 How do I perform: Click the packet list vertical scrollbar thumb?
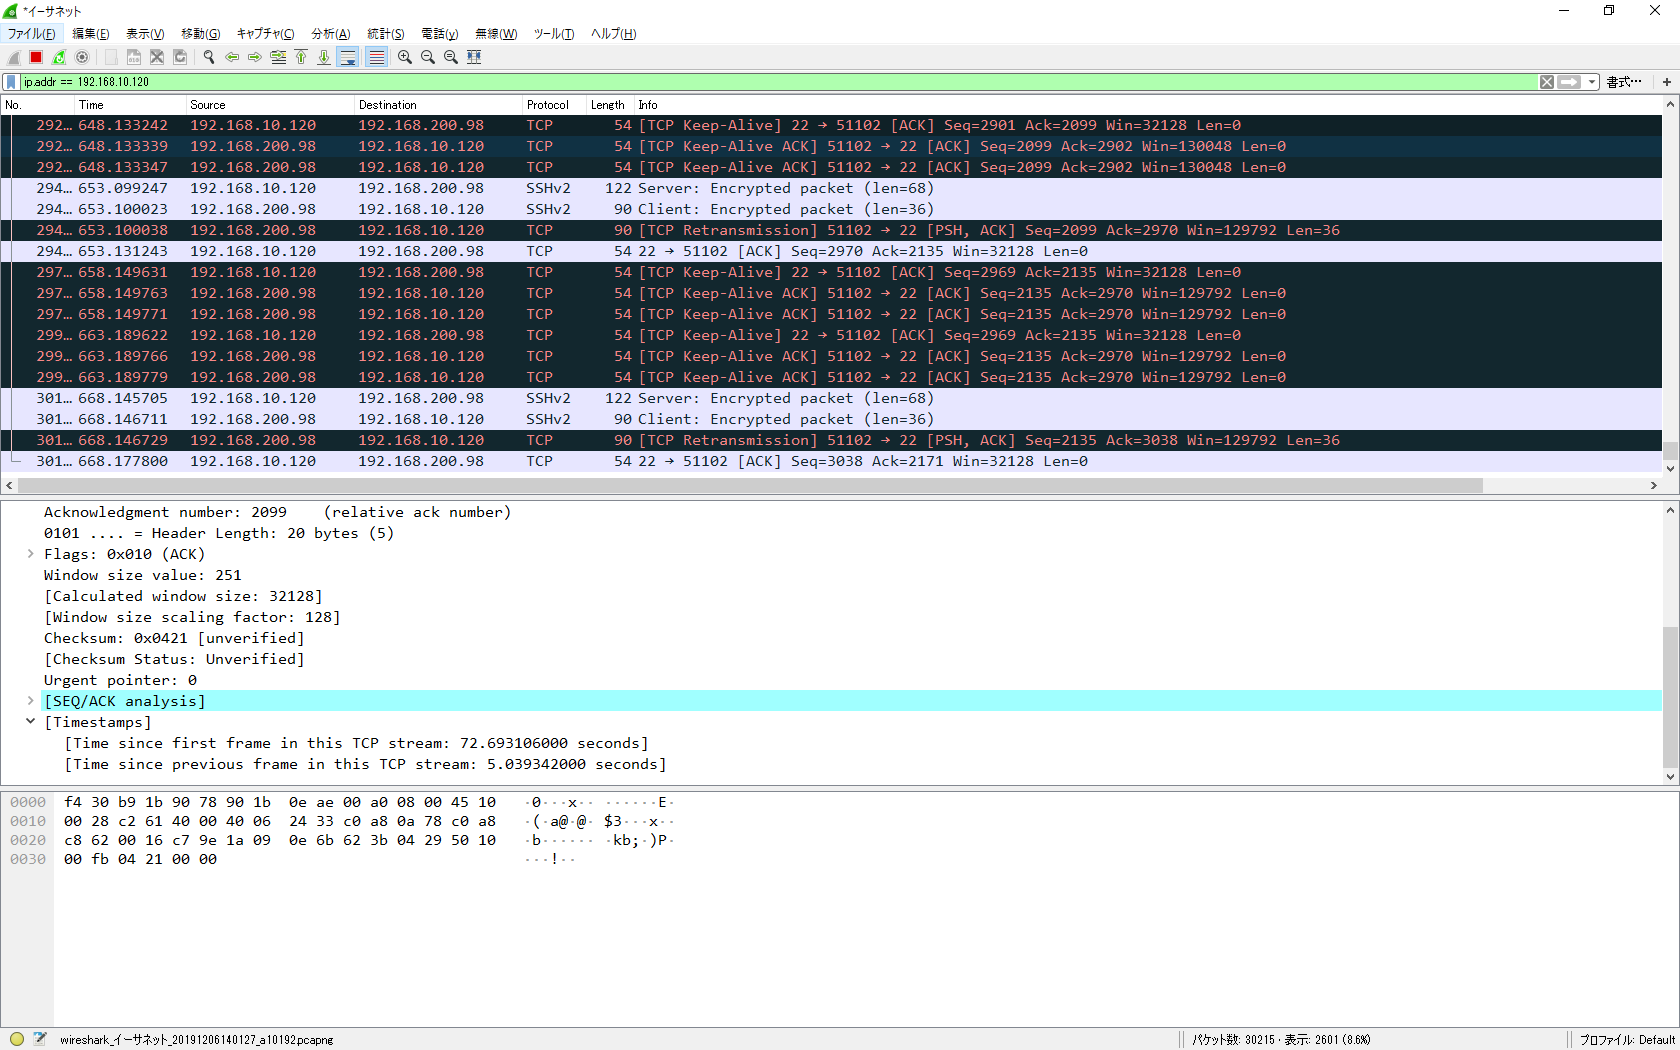1670,451
